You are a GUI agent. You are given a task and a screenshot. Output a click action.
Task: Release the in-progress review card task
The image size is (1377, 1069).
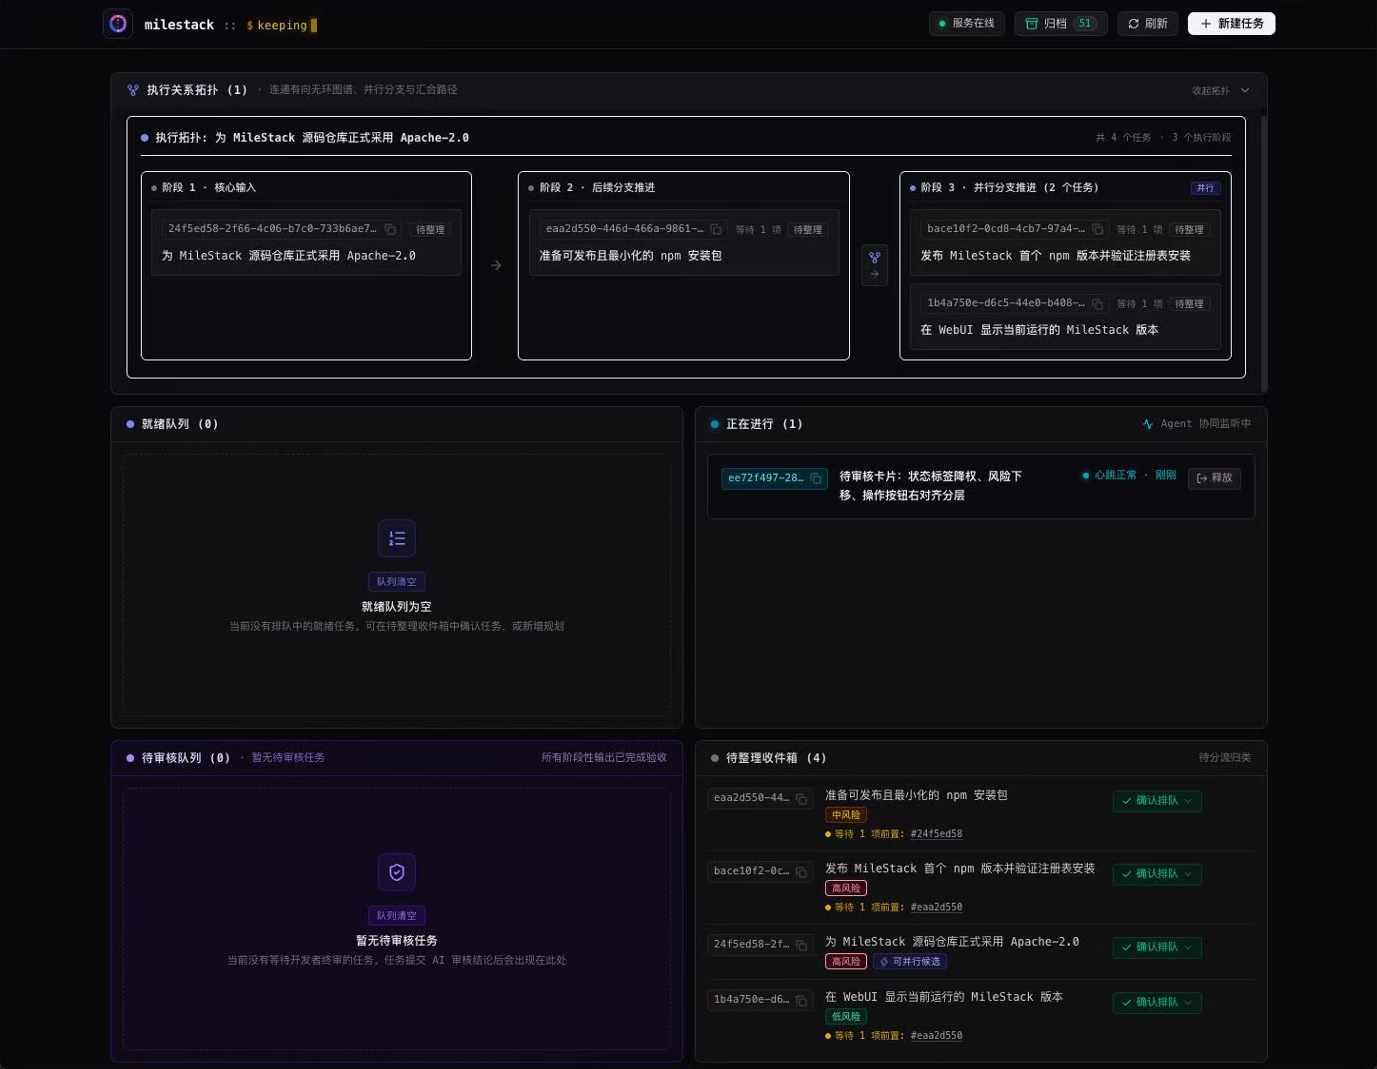[1214, 478]
